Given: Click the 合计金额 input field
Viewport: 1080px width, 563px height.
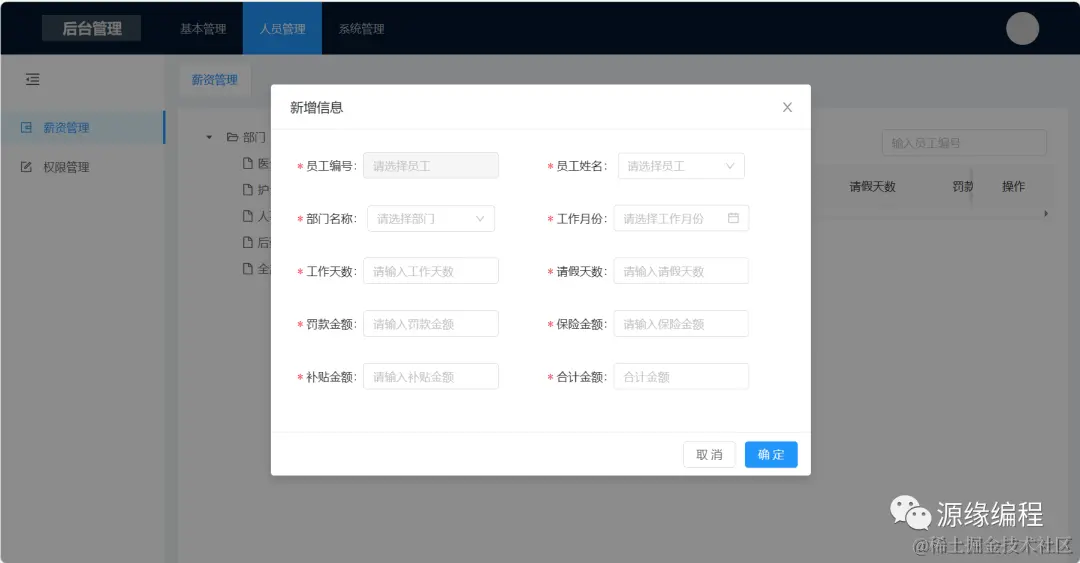Looking at the screenshot, I should [681, 377].
